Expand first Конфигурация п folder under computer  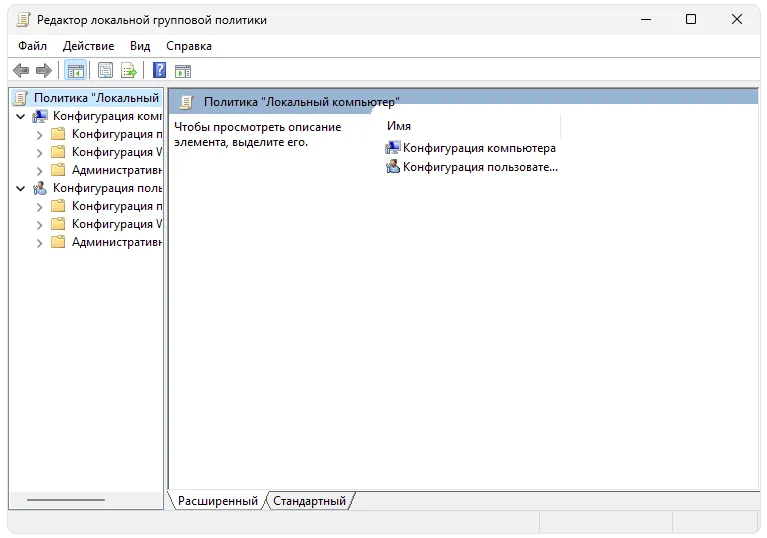click(x=40, y=135)
